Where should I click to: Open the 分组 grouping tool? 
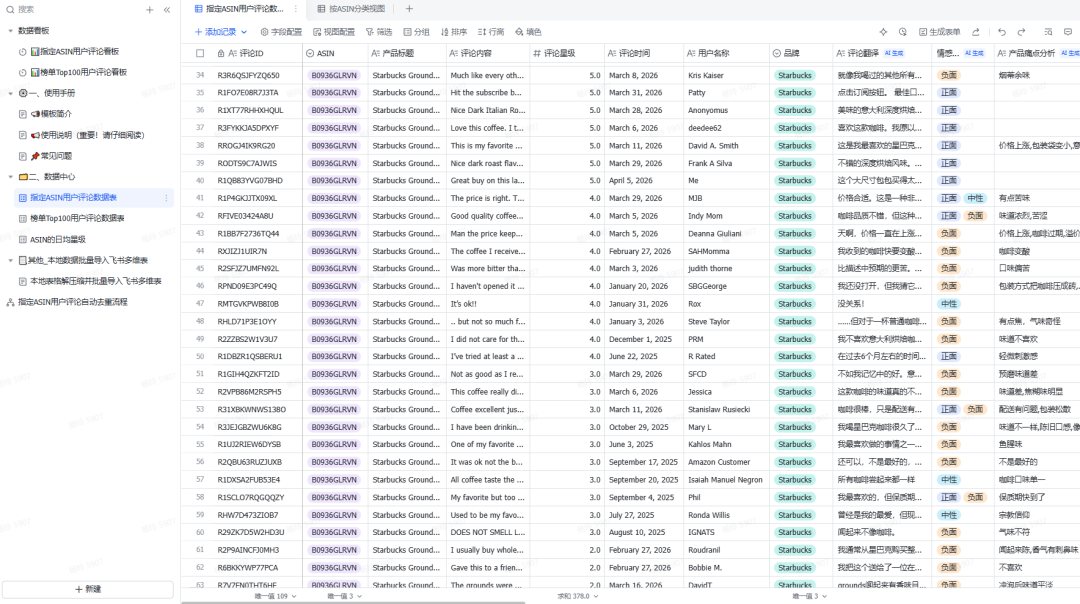point(416,32)
